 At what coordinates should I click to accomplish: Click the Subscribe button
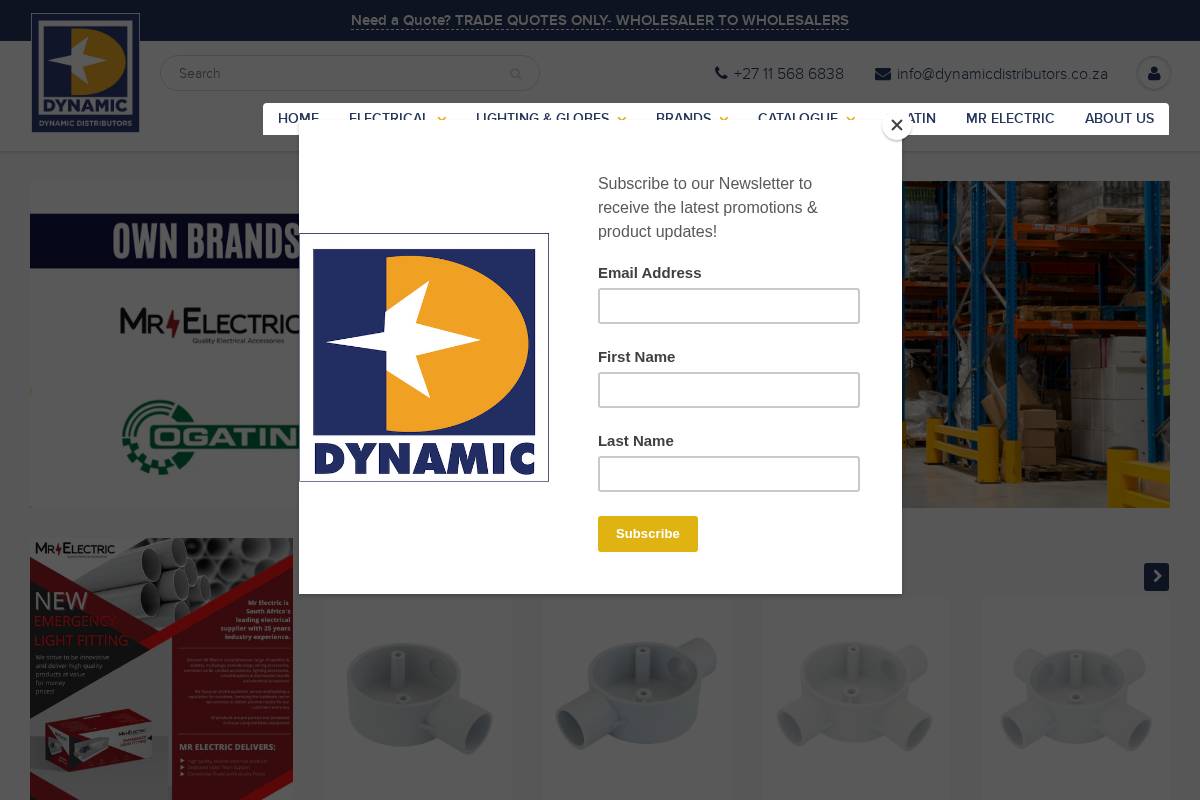pos(647,534)
